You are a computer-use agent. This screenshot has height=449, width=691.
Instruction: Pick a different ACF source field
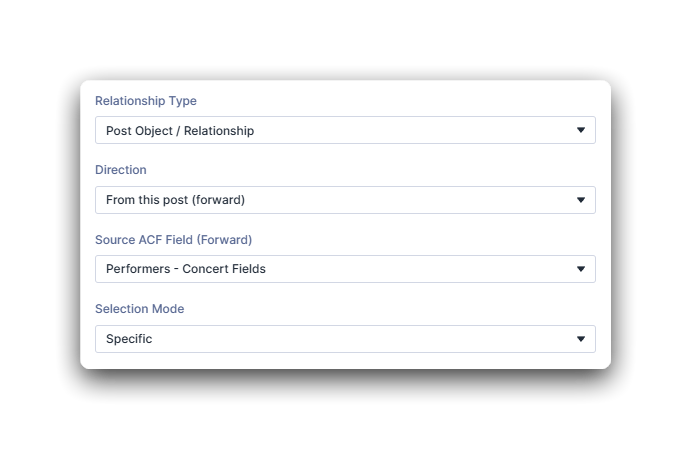(x=345, y=269)
